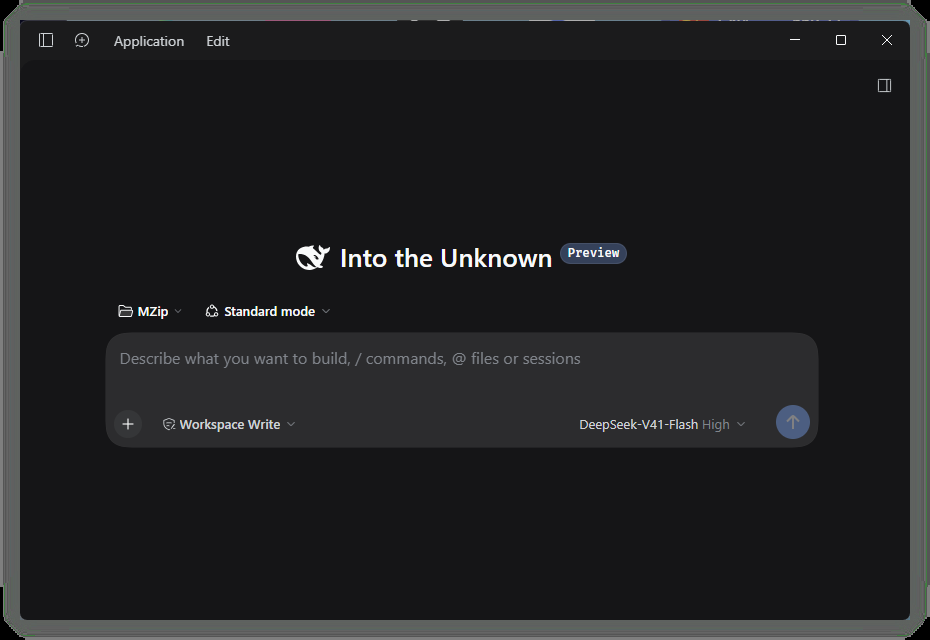Open the Application menu
Image resolution: width=930 pixels, height=640 pixels.
pyautogui.click(x=149, y=41)
